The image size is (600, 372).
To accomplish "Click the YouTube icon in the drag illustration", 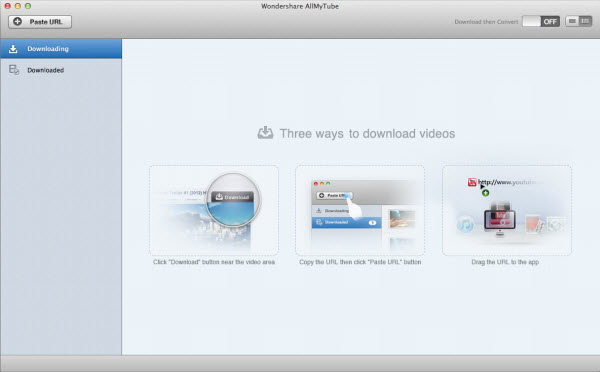I will 472,182.
